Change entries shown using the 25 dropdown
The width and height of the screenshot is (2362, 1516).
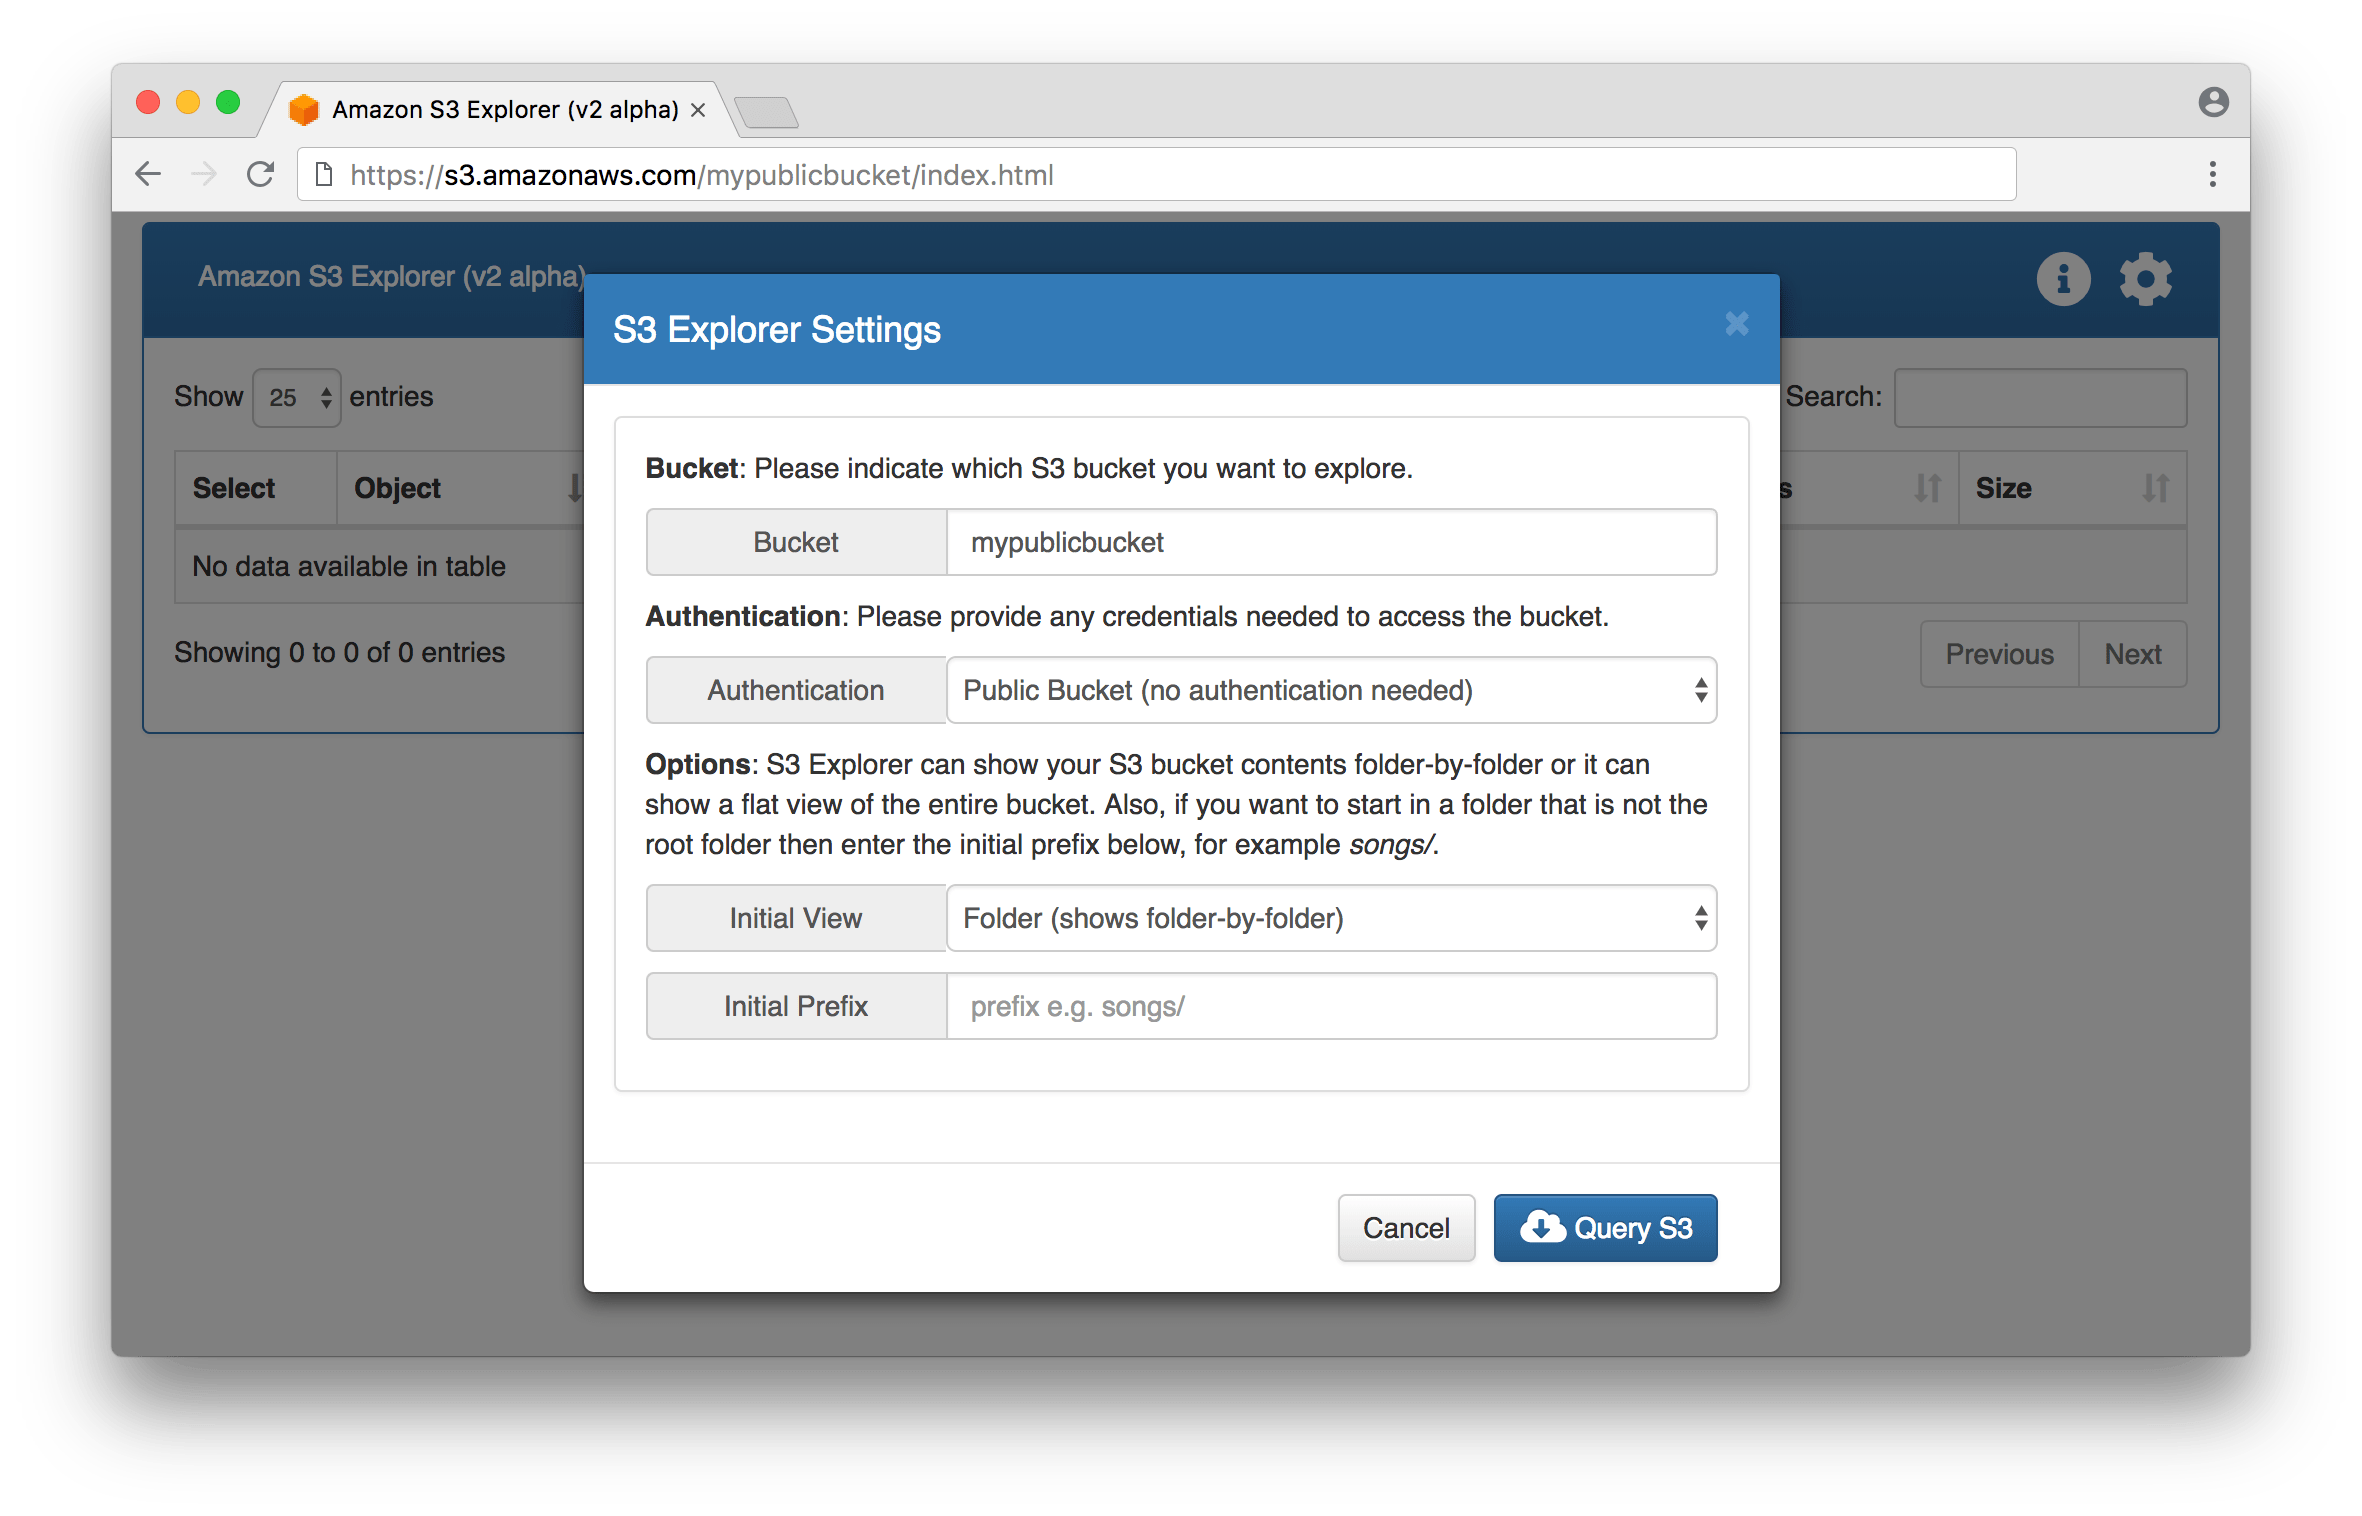[296, 397]
